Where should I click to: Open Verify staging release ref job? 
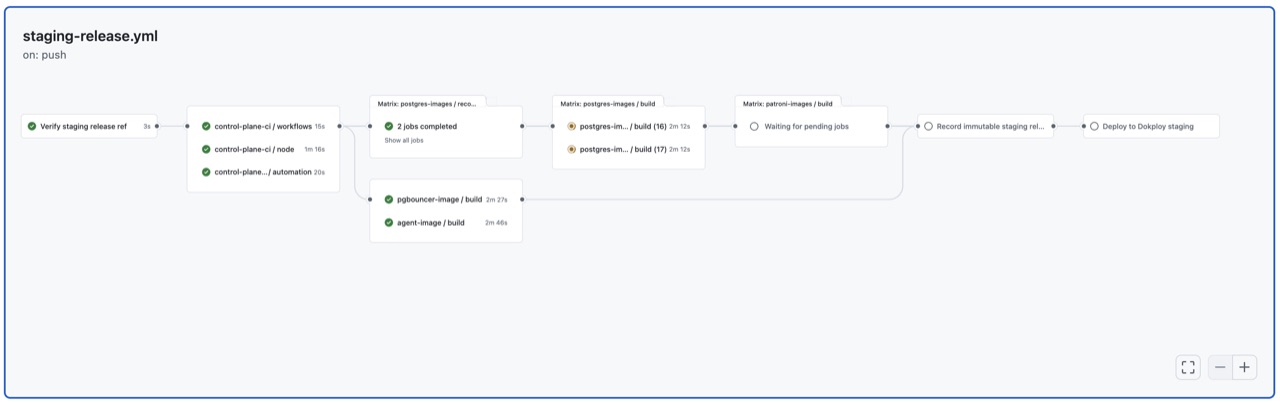coord(89,127)
